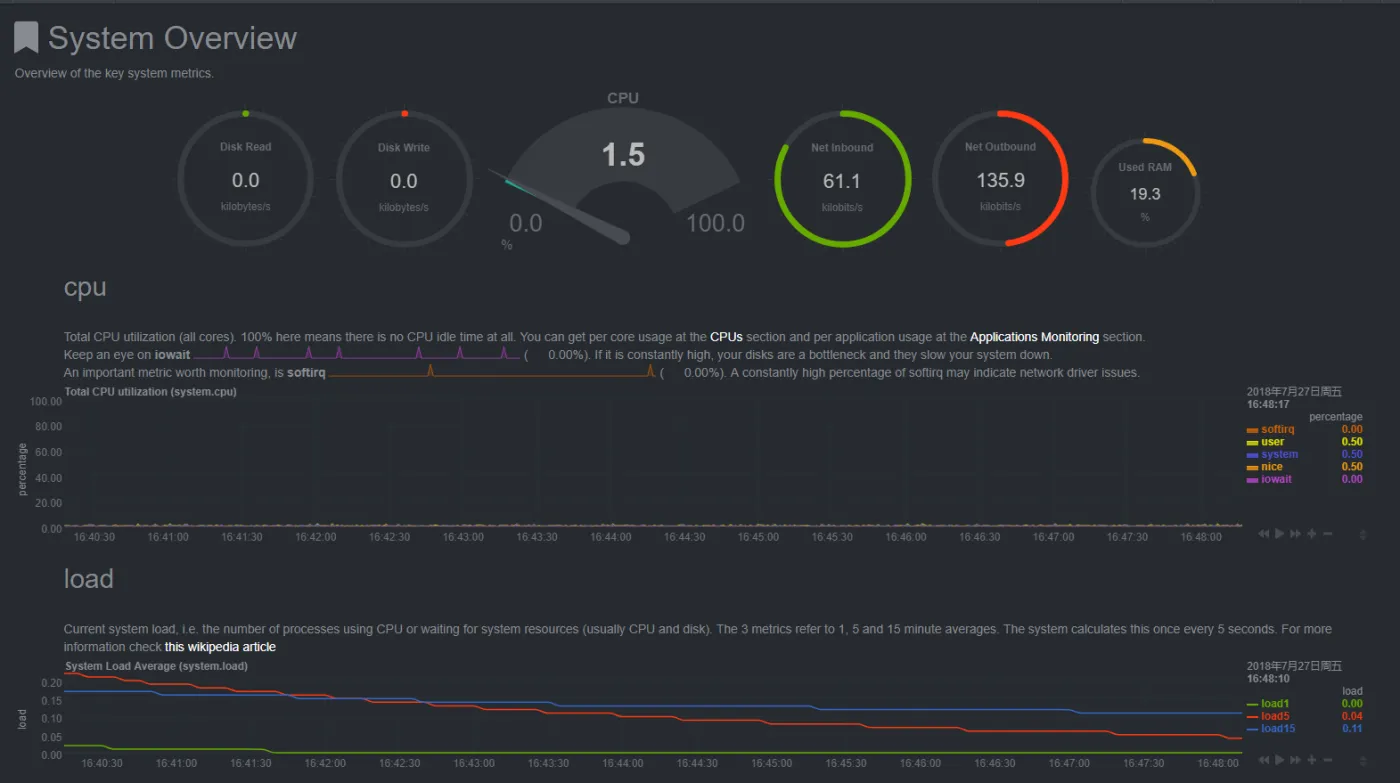
Task: Pan the load chart left with rewind icon
Action: [1264, 760]
